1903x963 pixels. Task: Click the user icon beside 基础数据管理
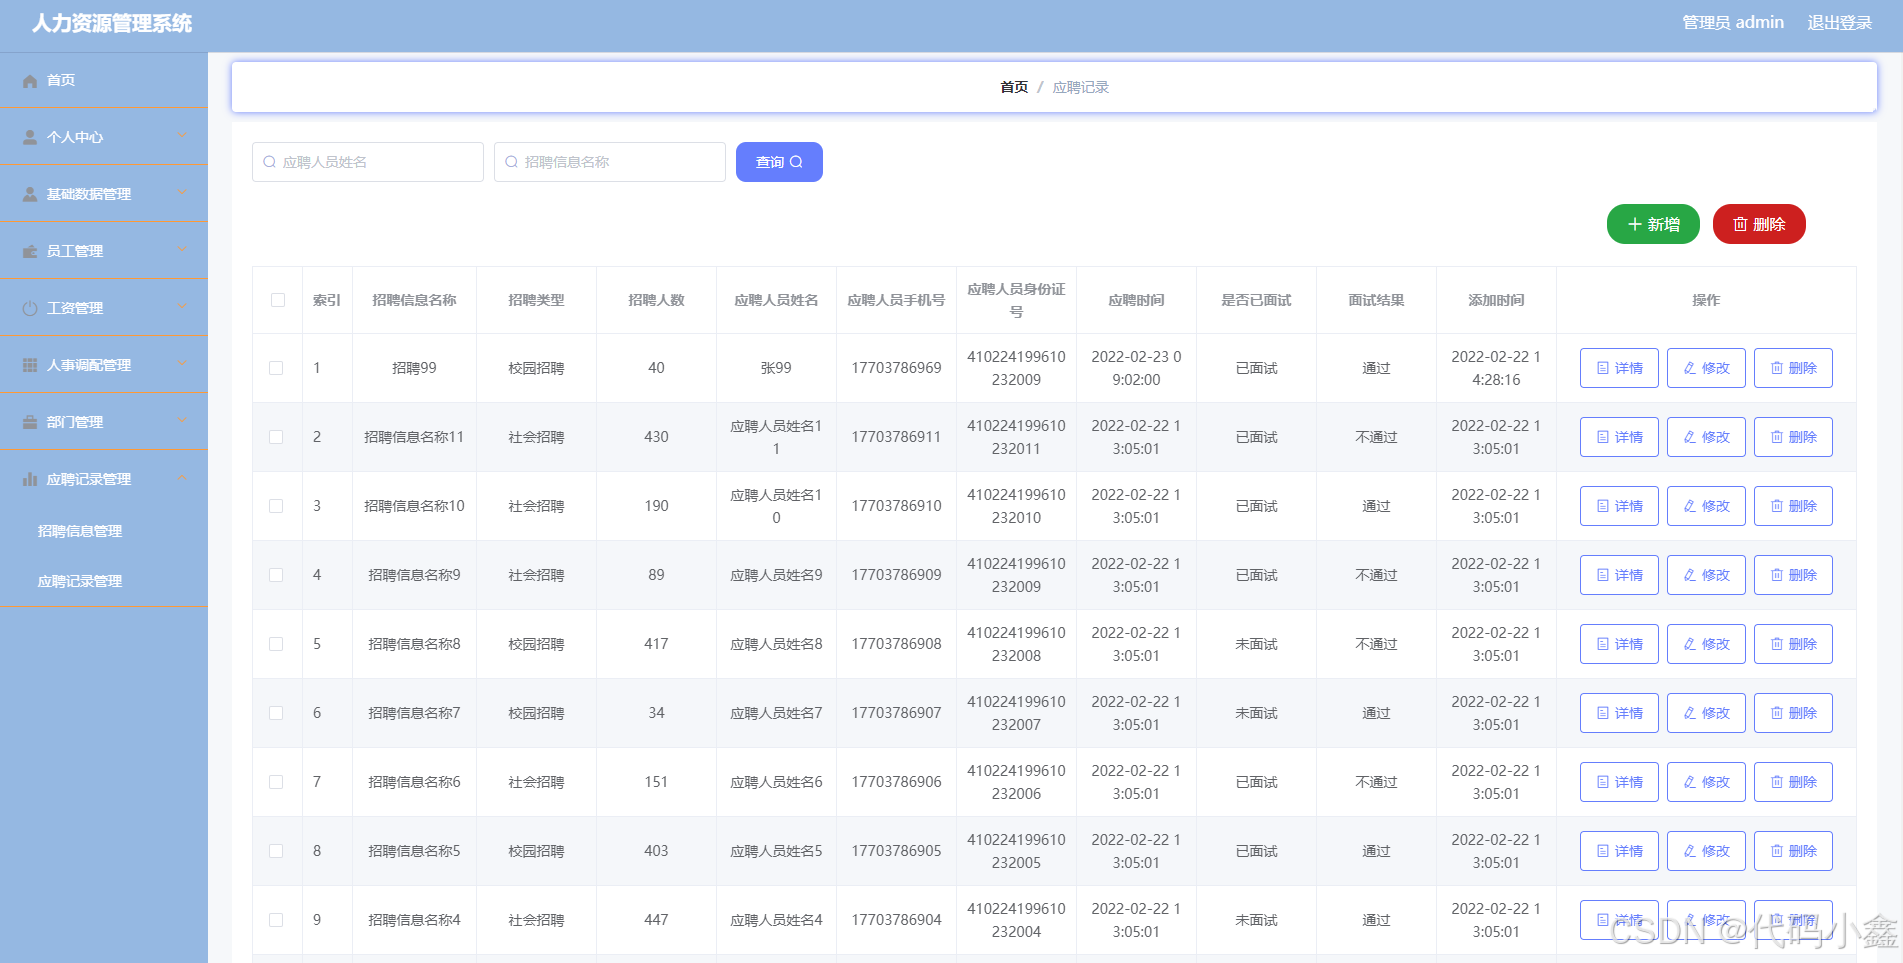coord(30,195)
